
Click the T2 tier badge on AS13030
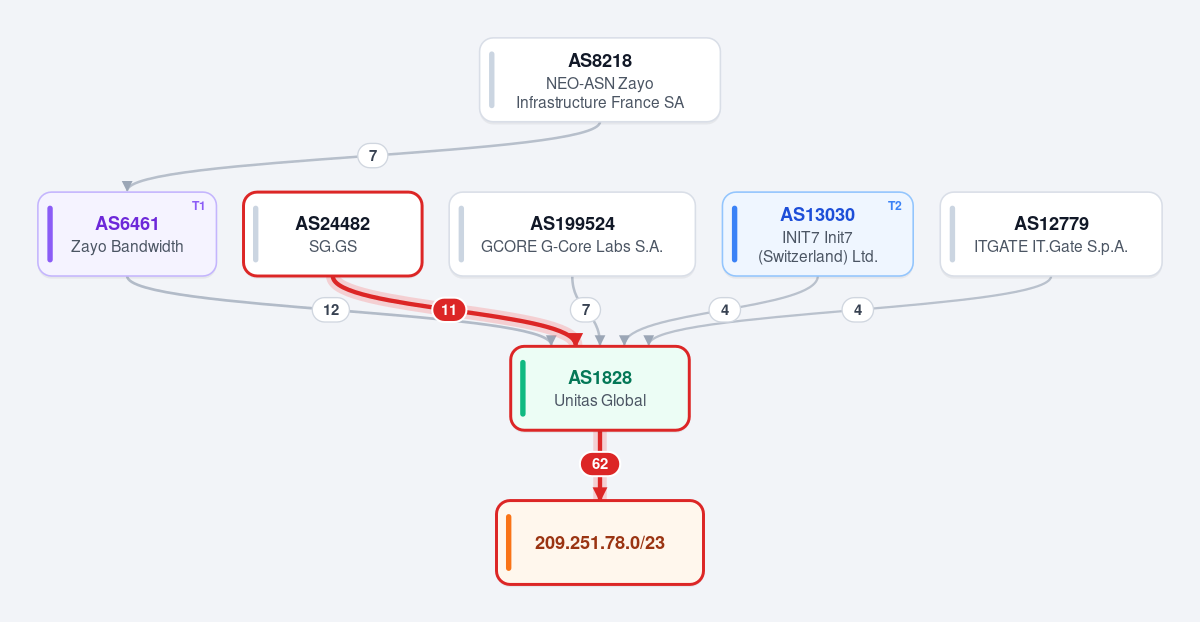pyautogui.click(x=895, y=206)
